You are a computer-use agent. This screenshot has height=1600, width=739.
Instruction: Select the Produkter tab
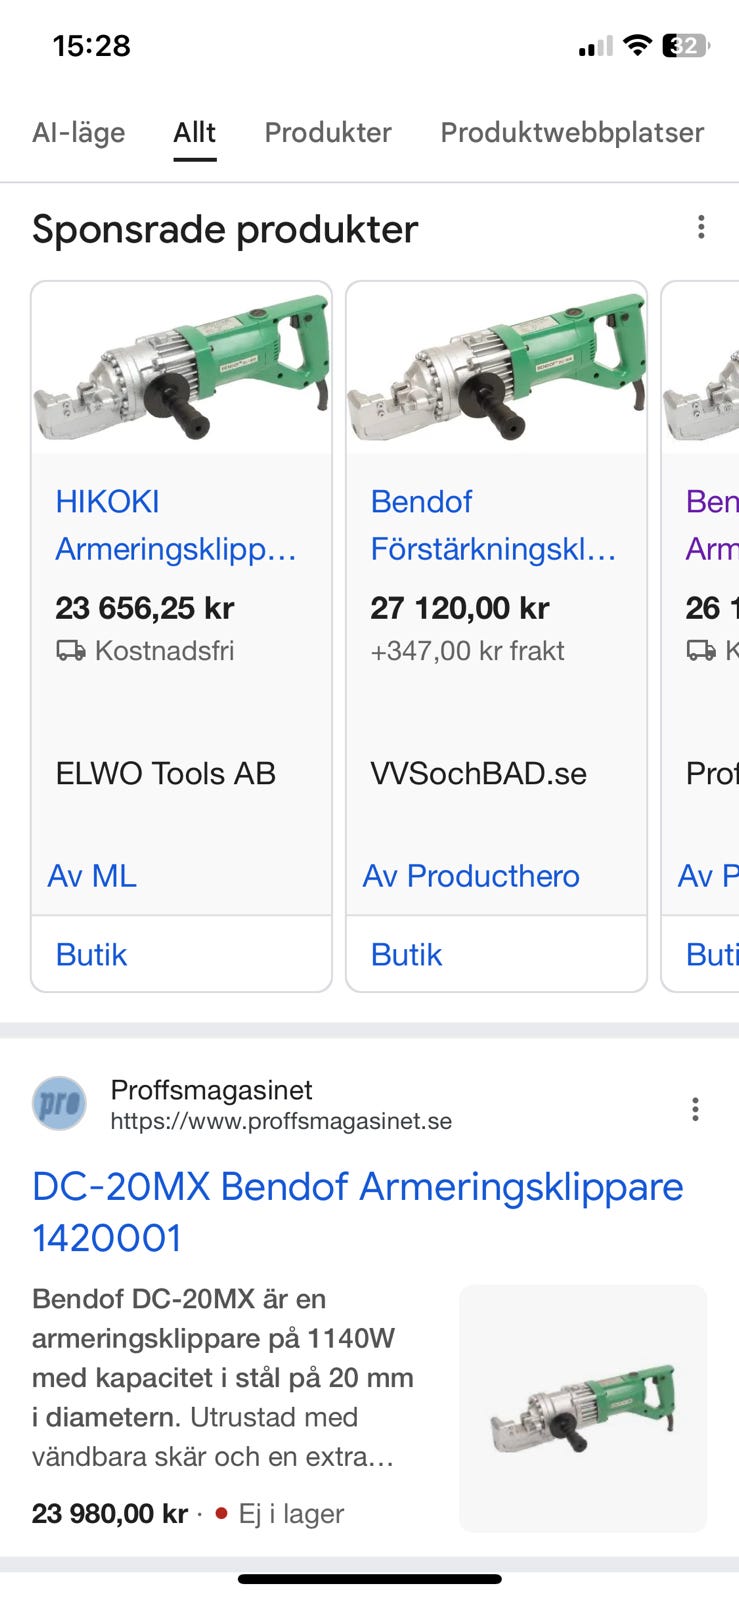tap(328, 133)
